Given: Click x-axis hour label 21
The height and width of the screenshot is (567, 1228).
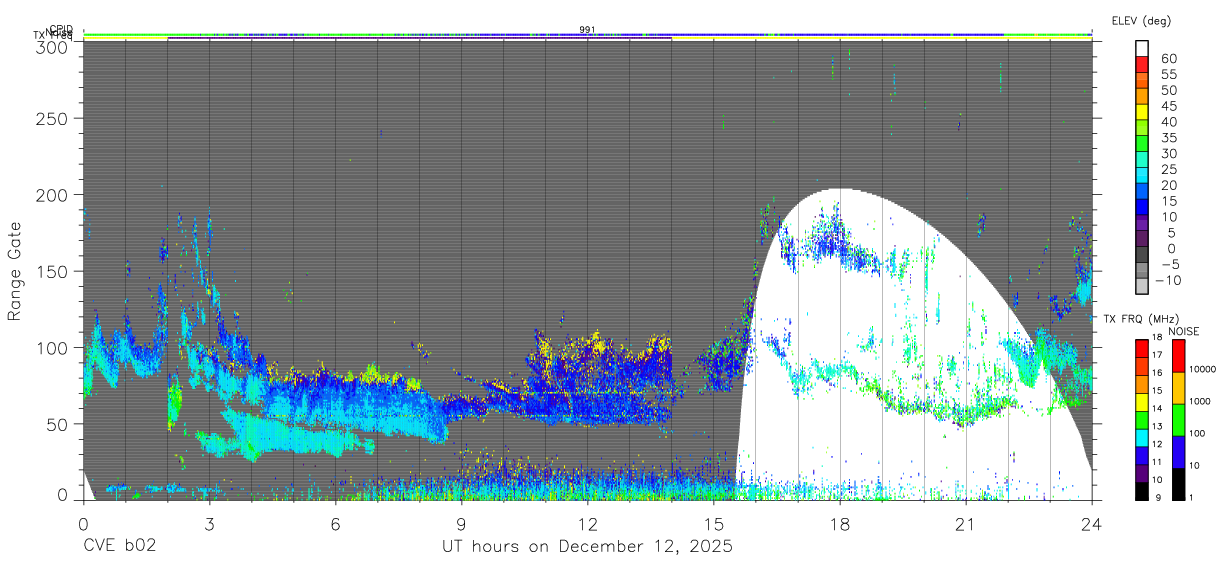Looking at the screenshot, I should (x=965, y=523).
